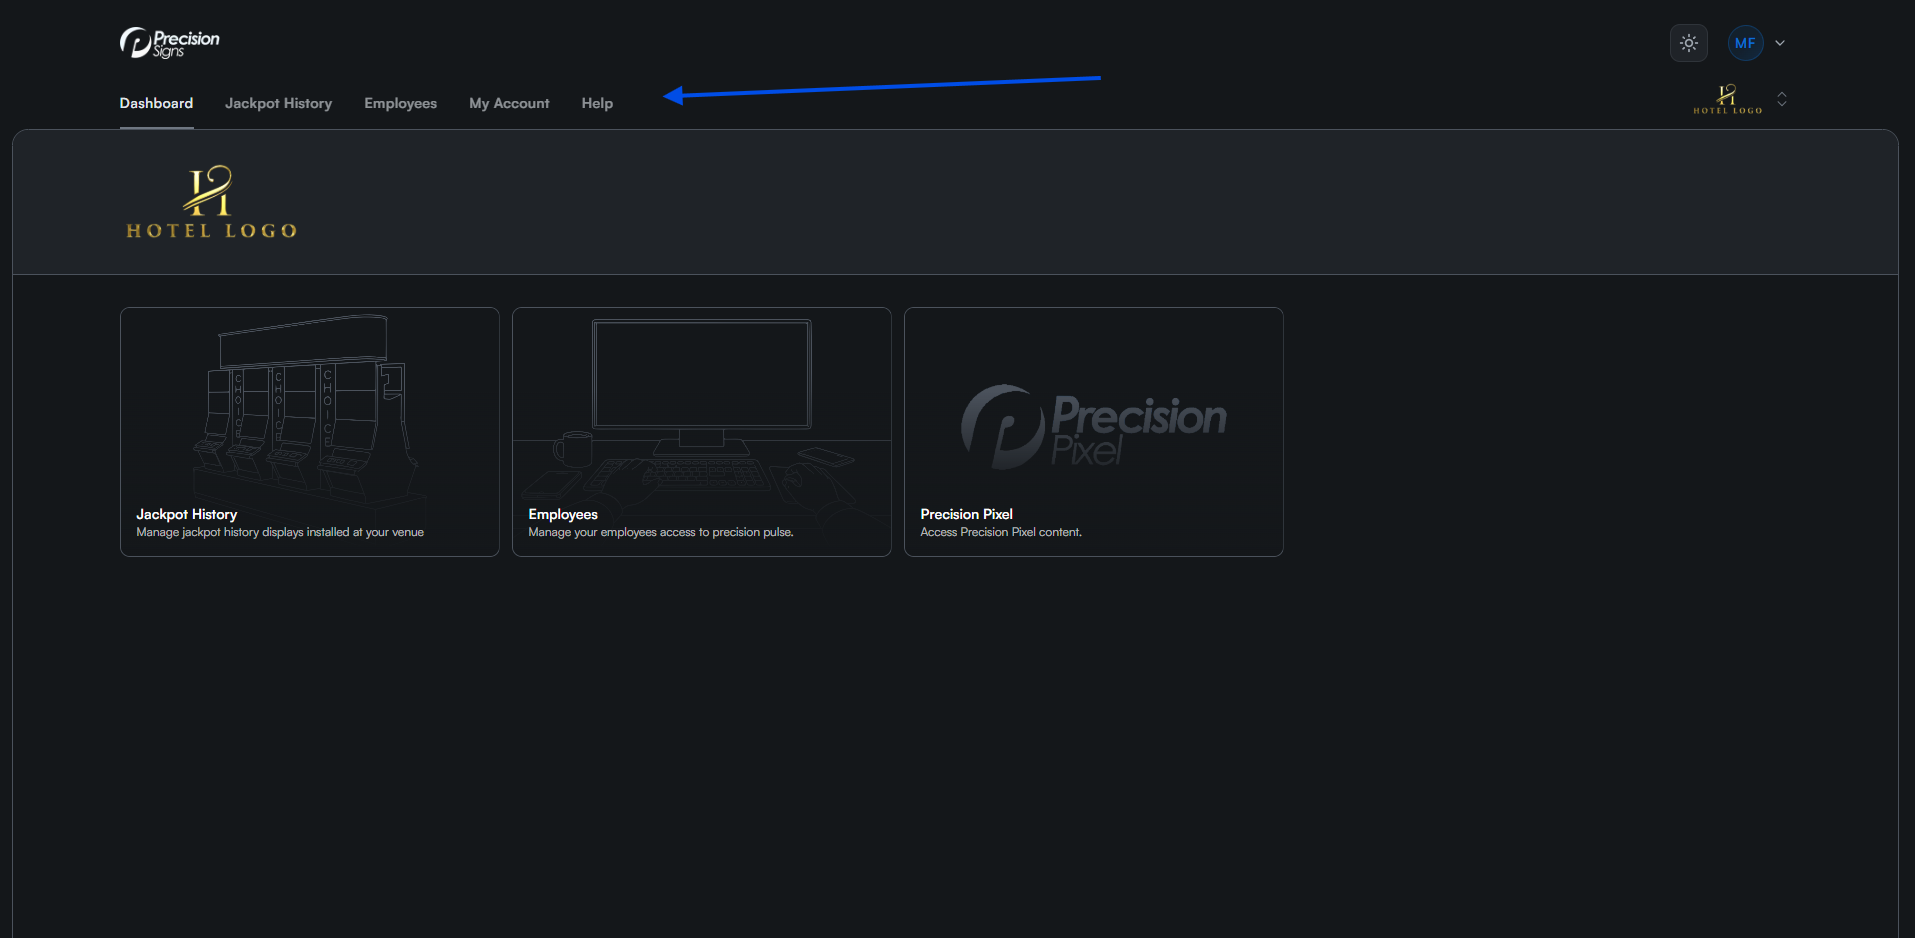Go to the Employees navigation tab

click(400, 103)
